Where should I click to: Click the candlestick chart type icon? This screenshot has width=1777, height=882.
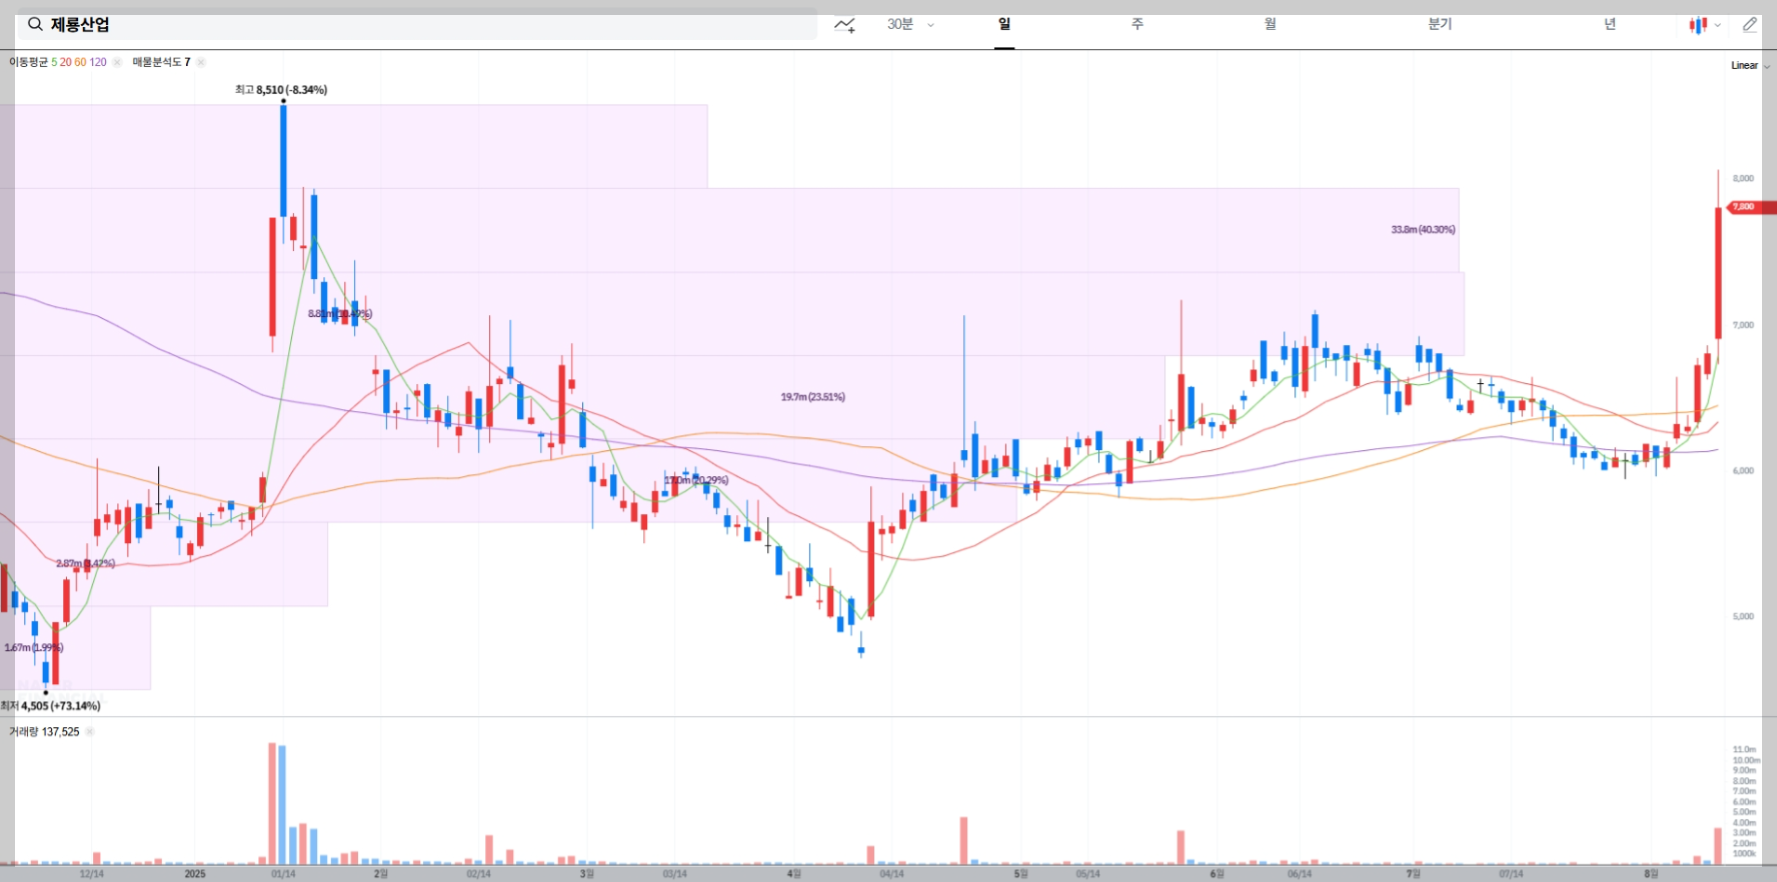point(1698,25)
